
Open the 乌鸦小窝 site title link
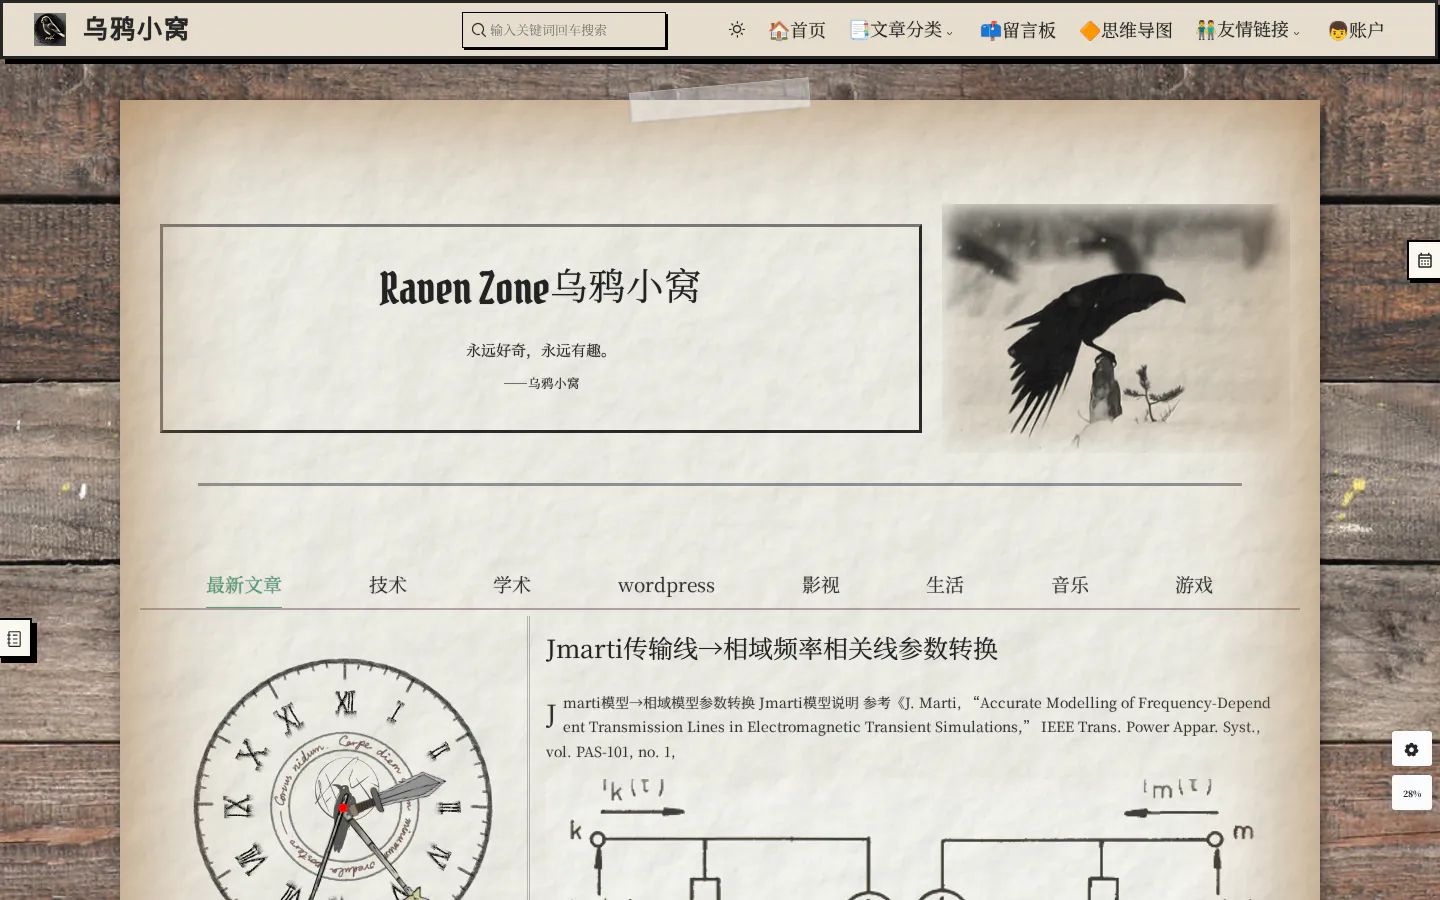[x=136, y=30]
